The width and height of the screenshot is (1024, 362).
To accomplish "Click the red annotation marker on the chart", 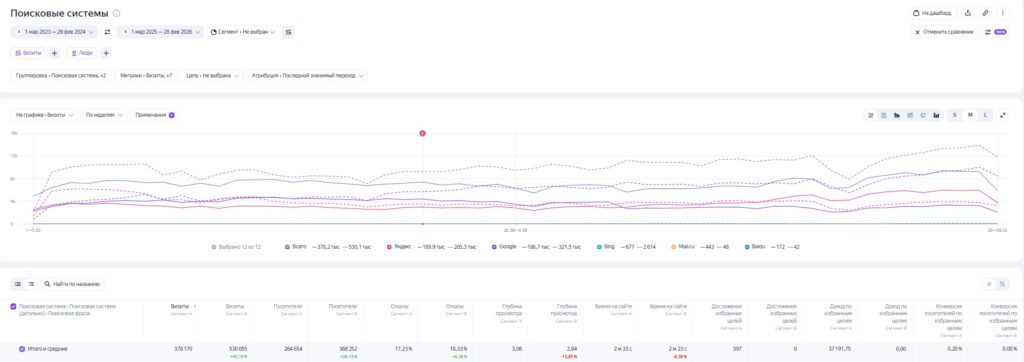I will (422, 133).
